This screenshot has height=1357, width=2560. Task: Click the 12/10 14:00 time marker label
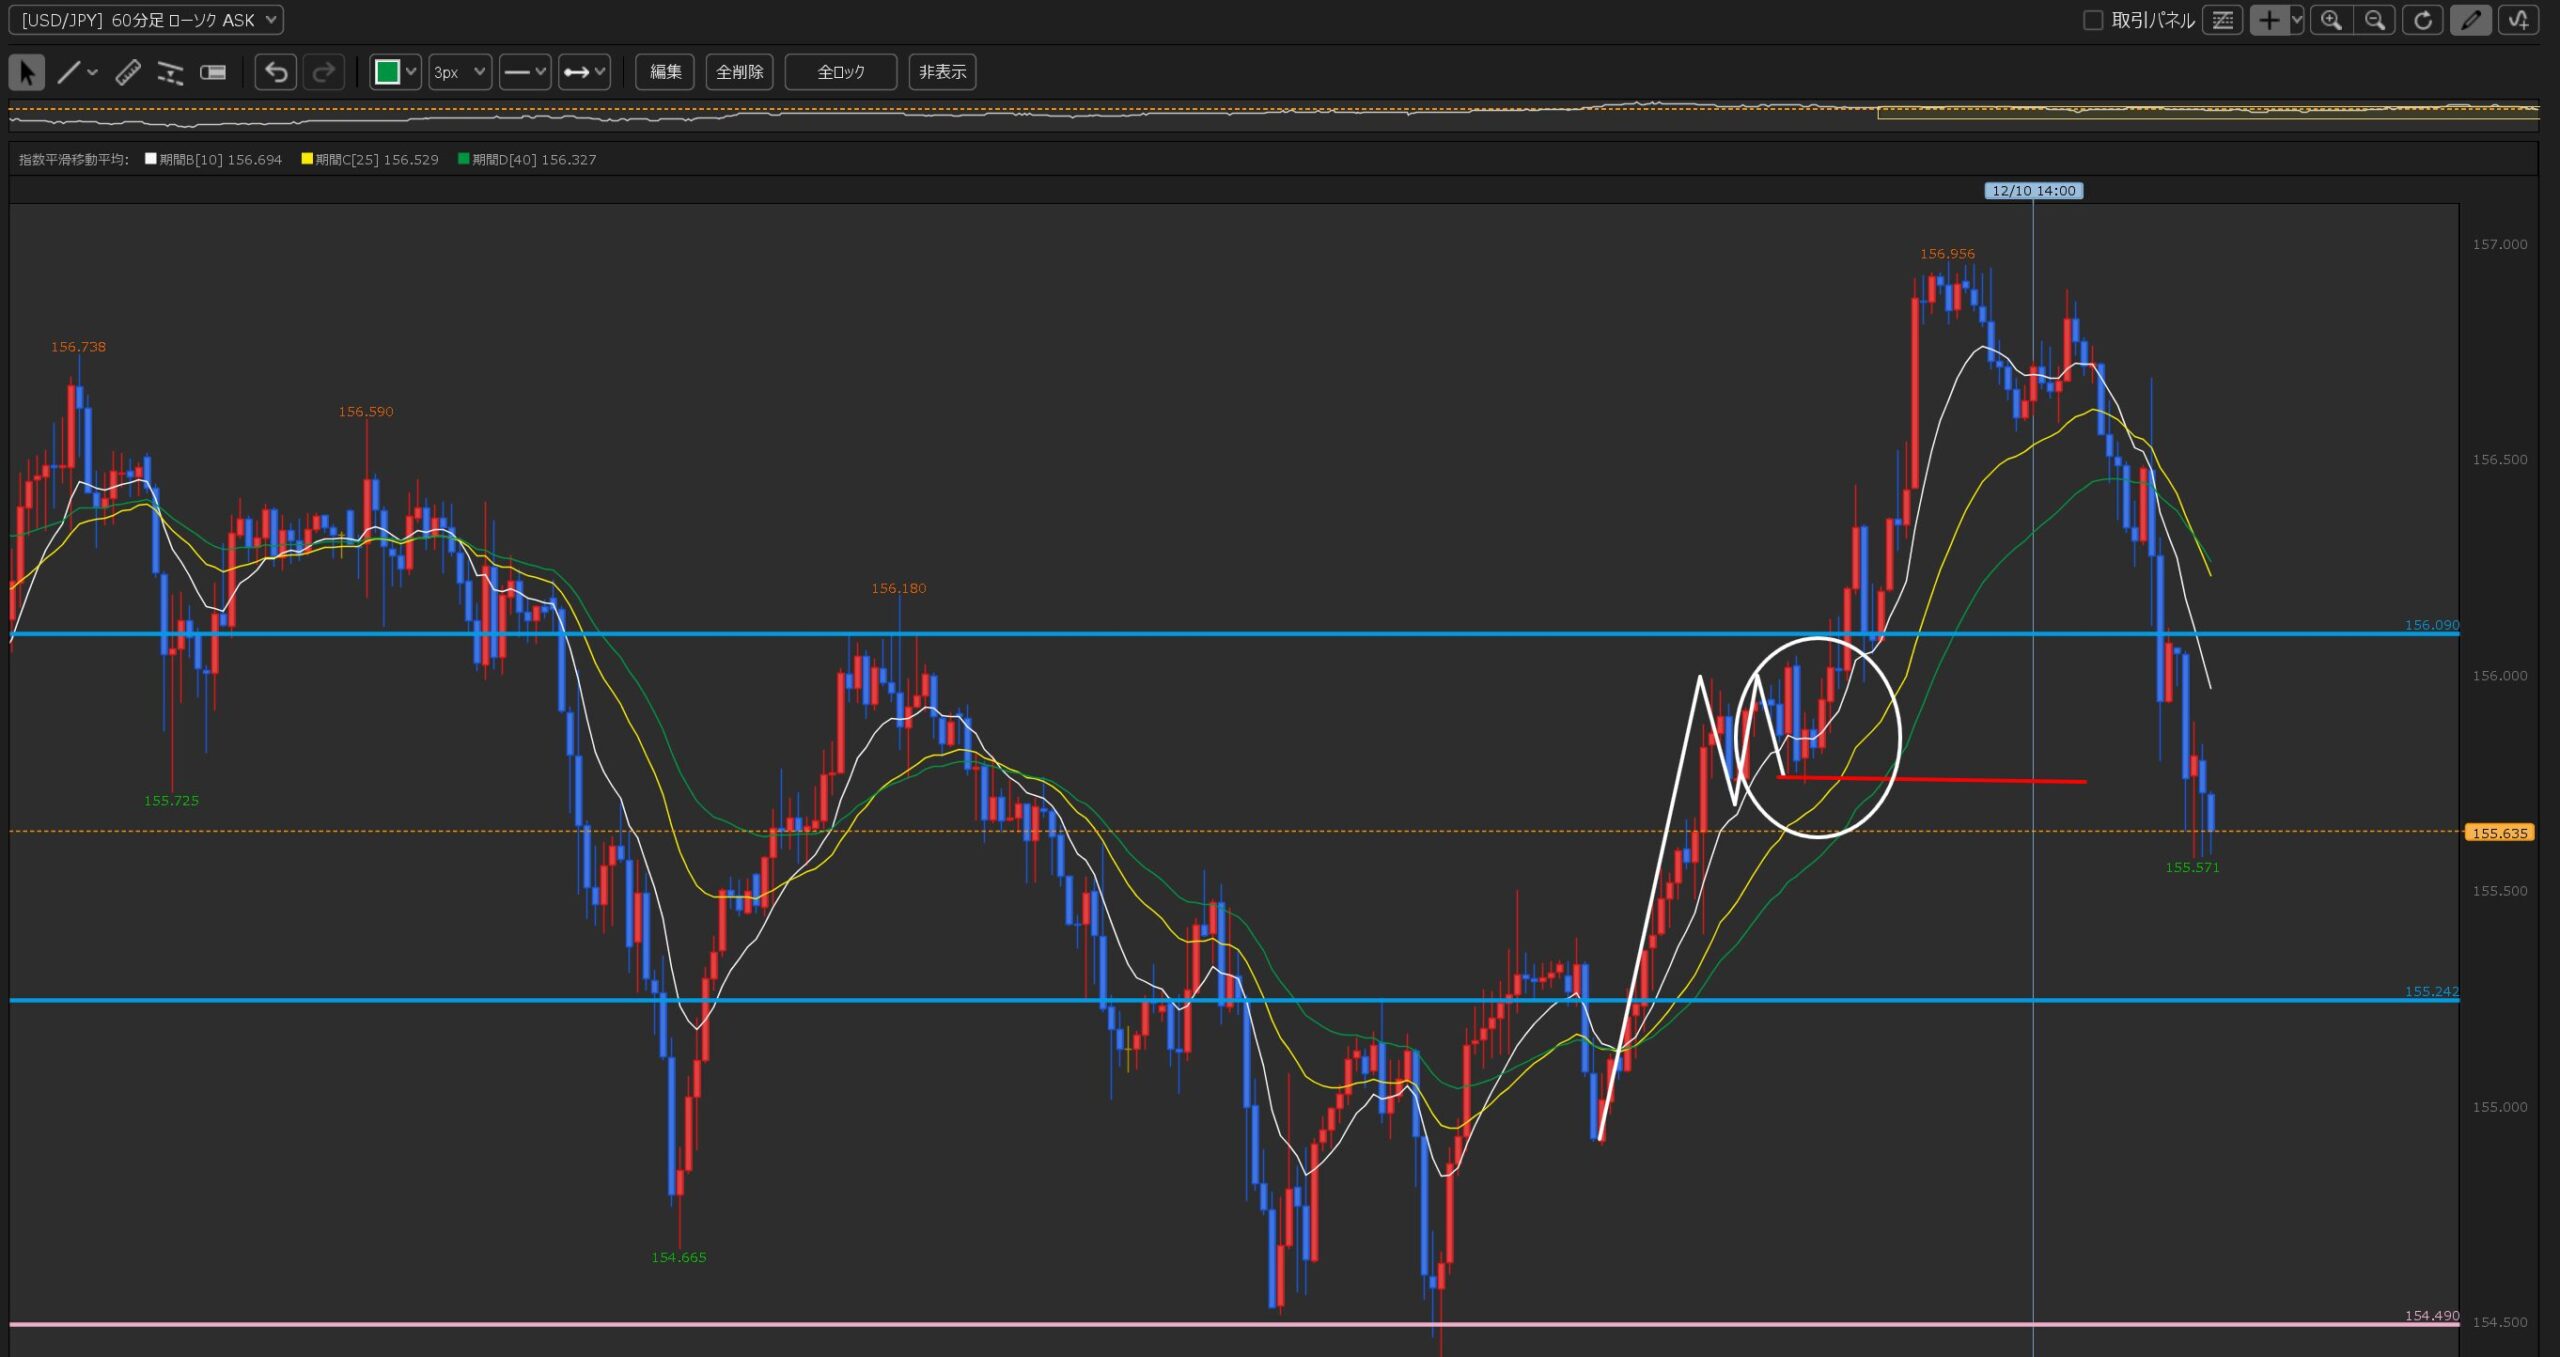(2033, 190)
